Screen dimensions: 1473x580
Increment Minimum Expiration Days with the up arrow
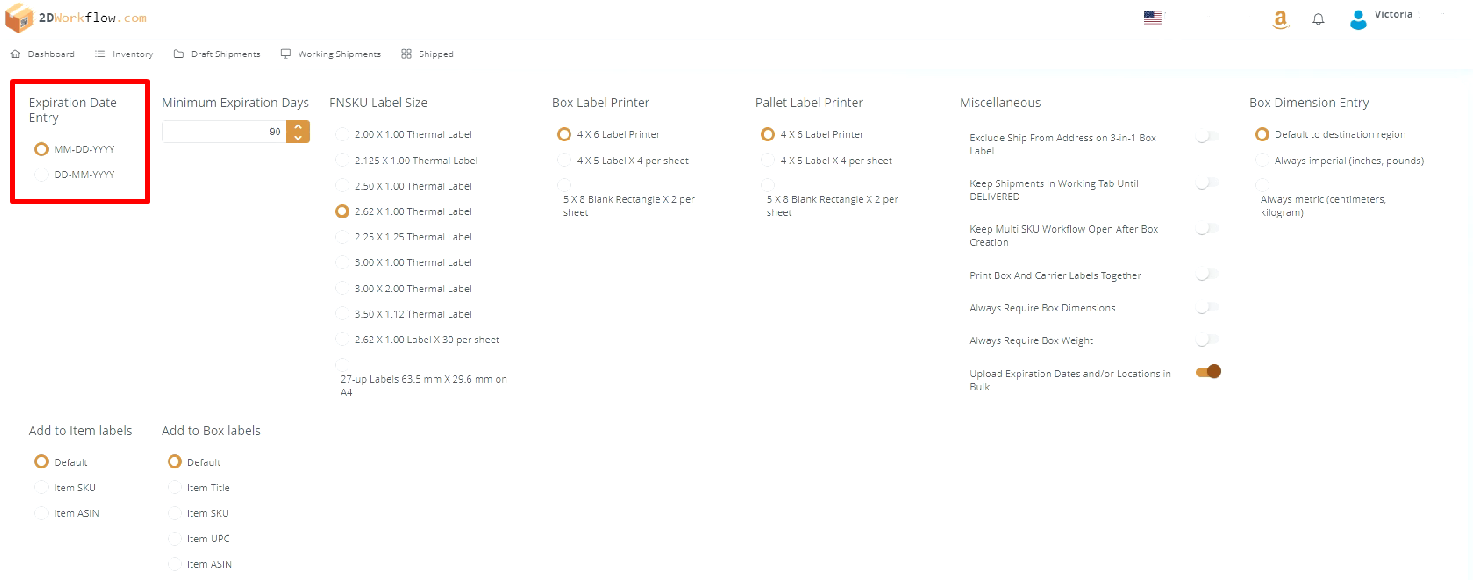pos(297,126)
